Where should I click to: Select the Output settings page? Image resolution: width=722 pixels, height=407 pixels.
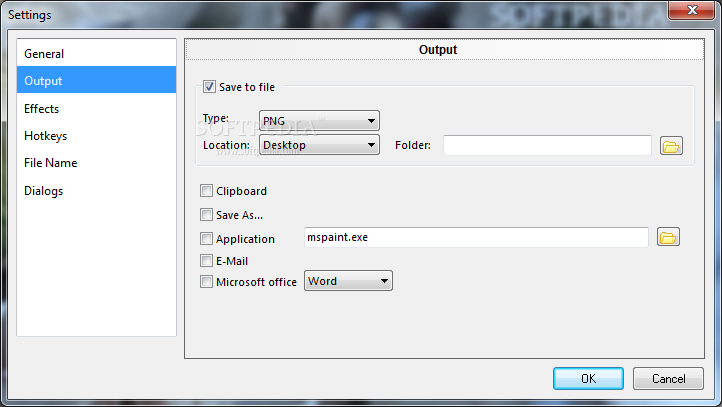click(x=96, y=80)
